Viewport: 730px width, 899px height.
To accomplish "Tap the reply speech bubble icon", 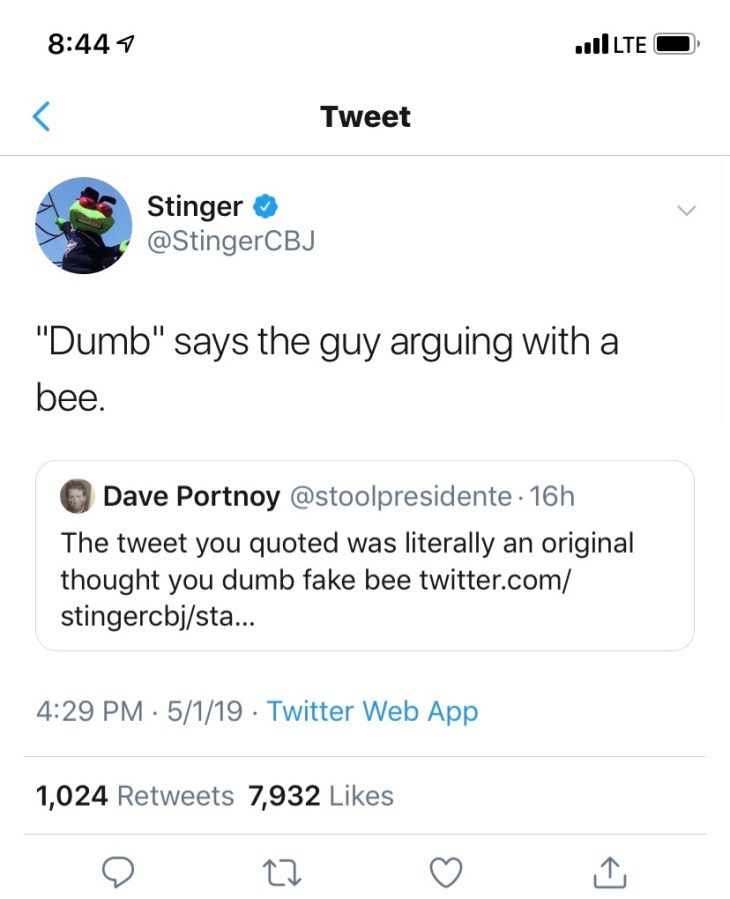I will [118, 872].
